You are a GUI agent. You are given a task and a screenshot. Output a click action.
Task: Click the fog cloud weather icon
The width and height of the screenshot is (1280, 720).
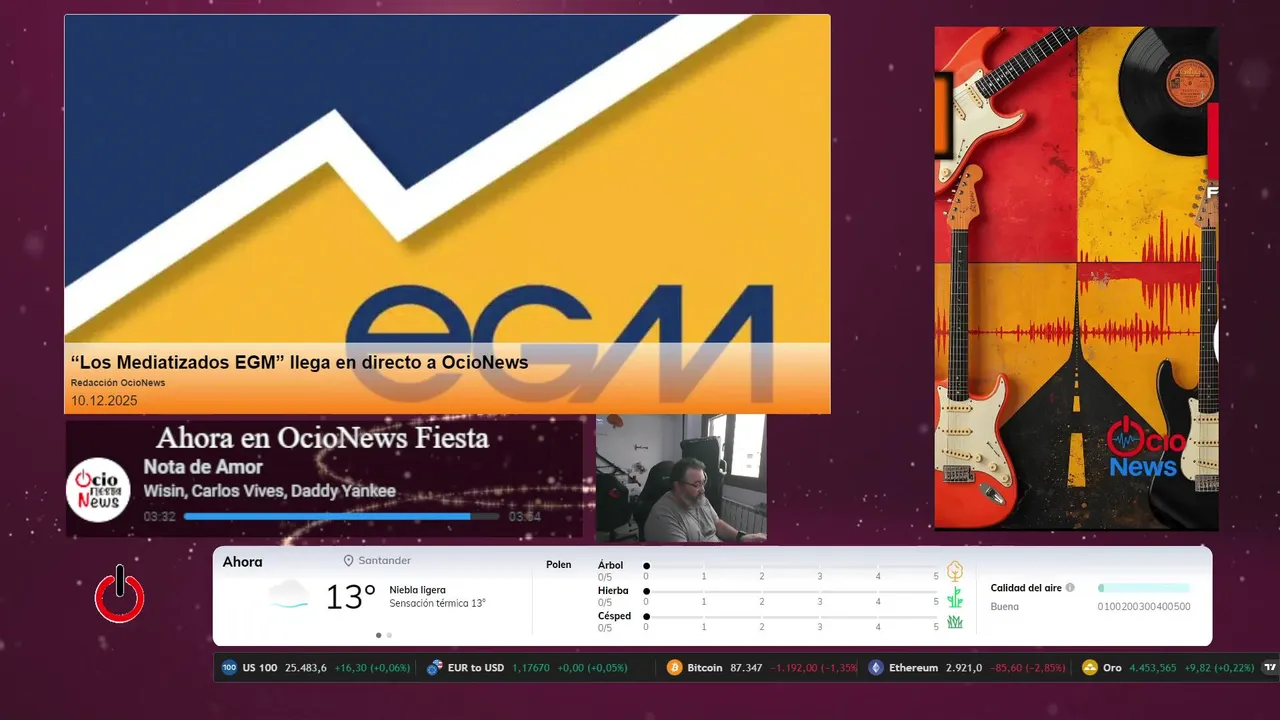(x=289, y=595)
